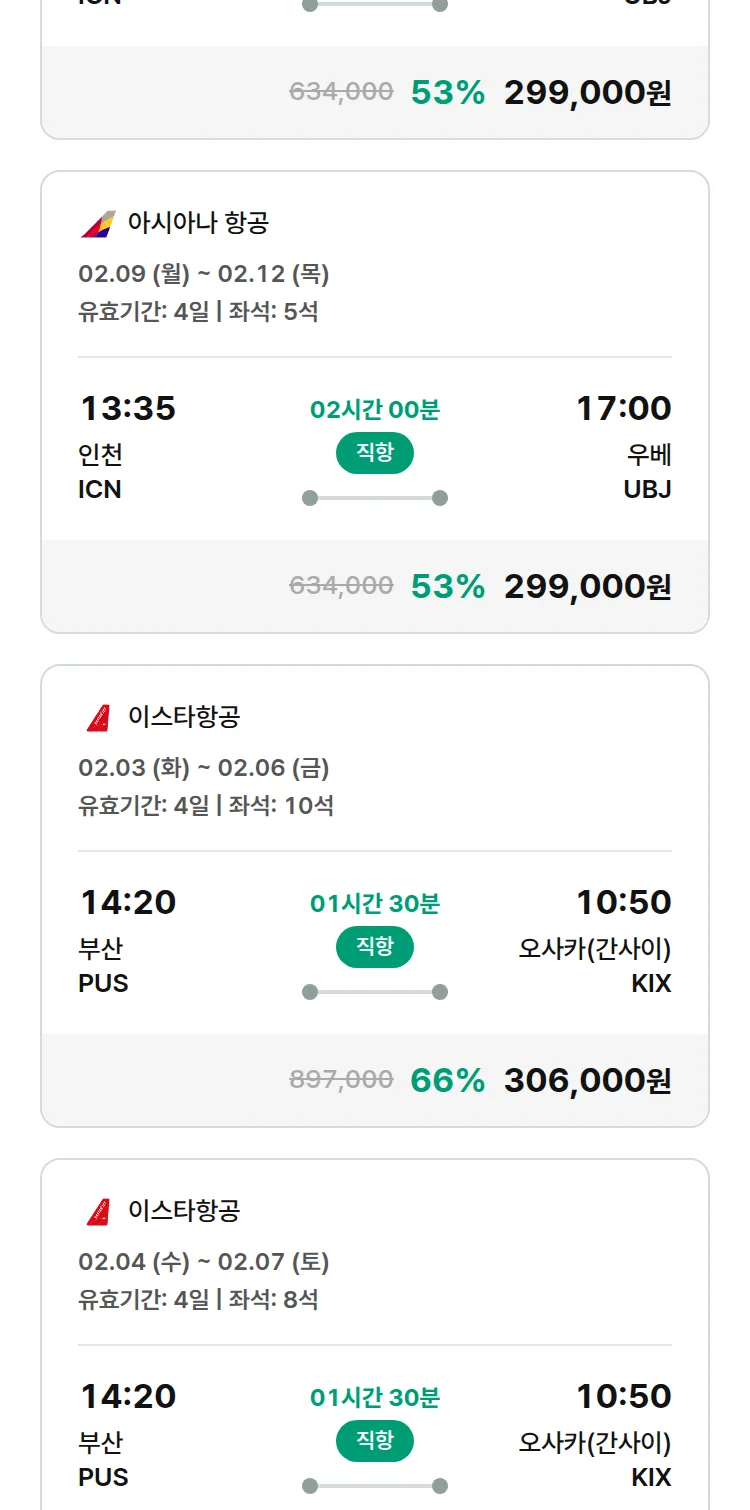The width and height of the screenshot is (750, 1510).
Task: Click the 직항 badge on Incheon–Ube 13:35 flight
Action: pyautogui.click(x=375, y=453)
